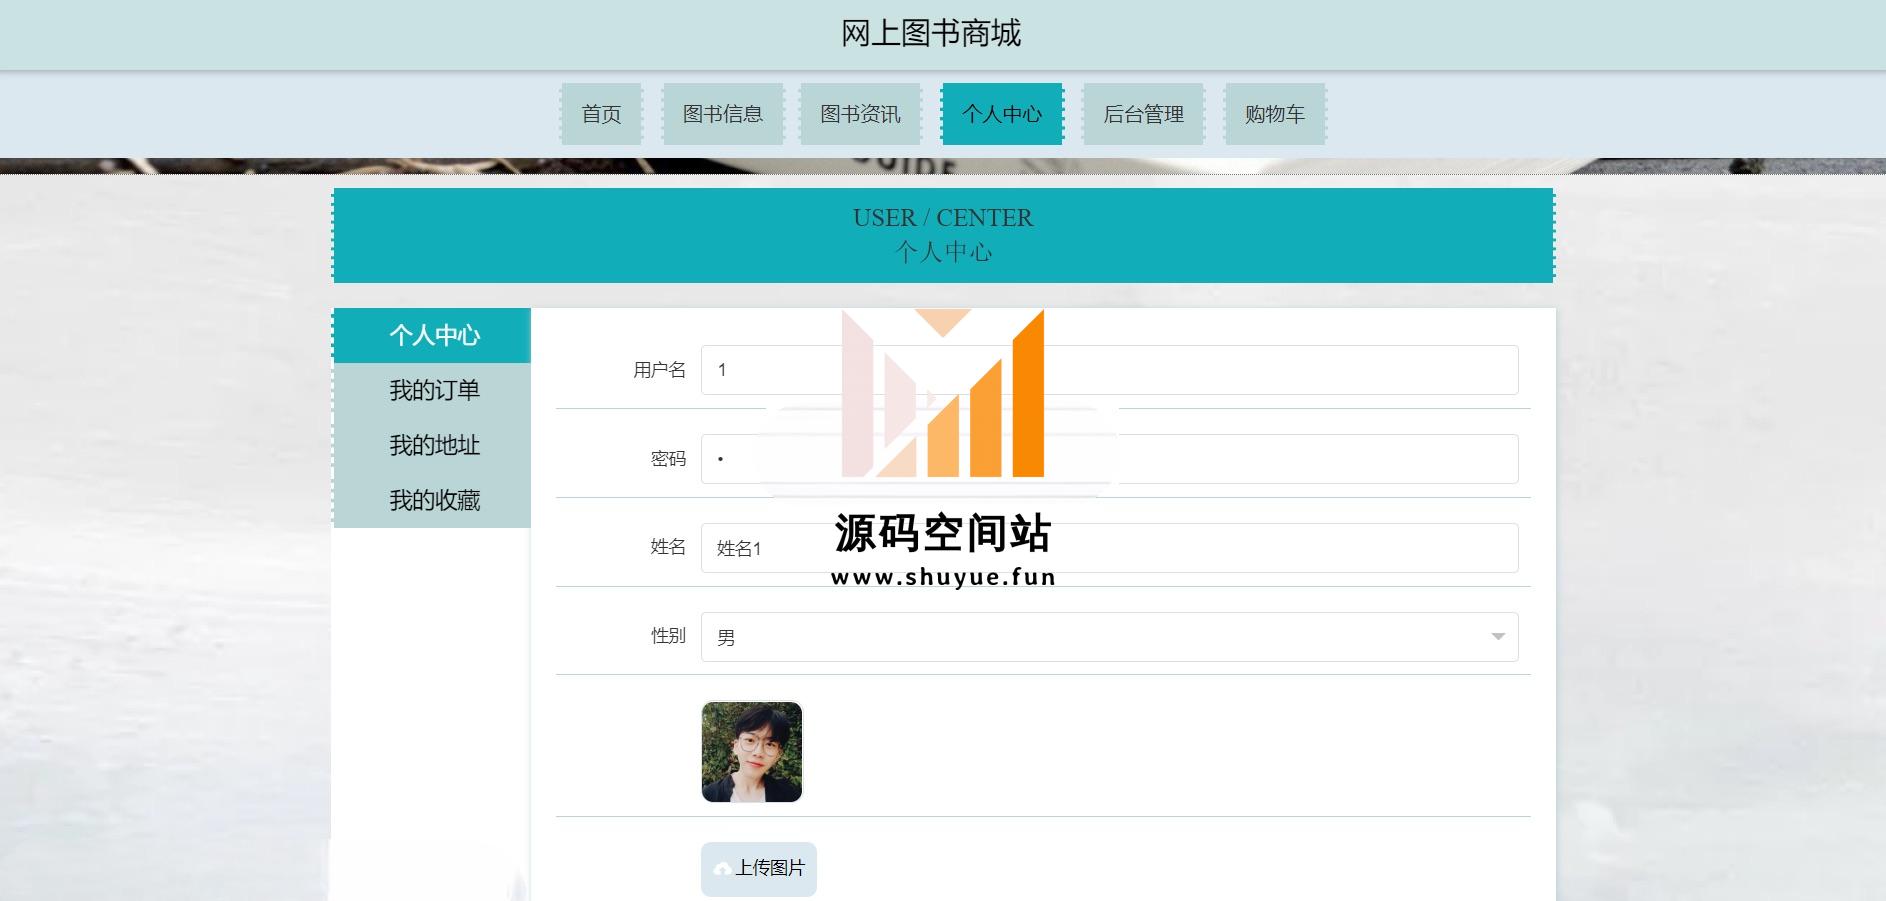Click the user avatar thumbnail
The height and width of the screenshot is (901, 1886).
752,752
